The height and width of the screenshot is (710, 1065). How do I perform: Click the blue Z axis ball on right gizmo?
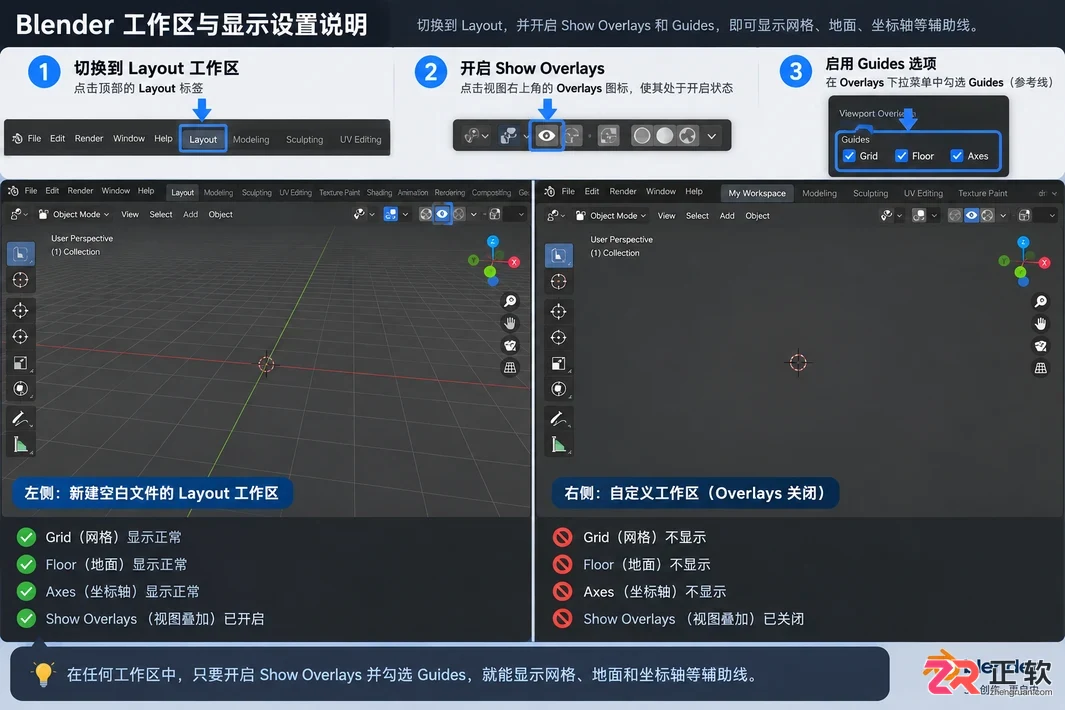point(1023,242)
